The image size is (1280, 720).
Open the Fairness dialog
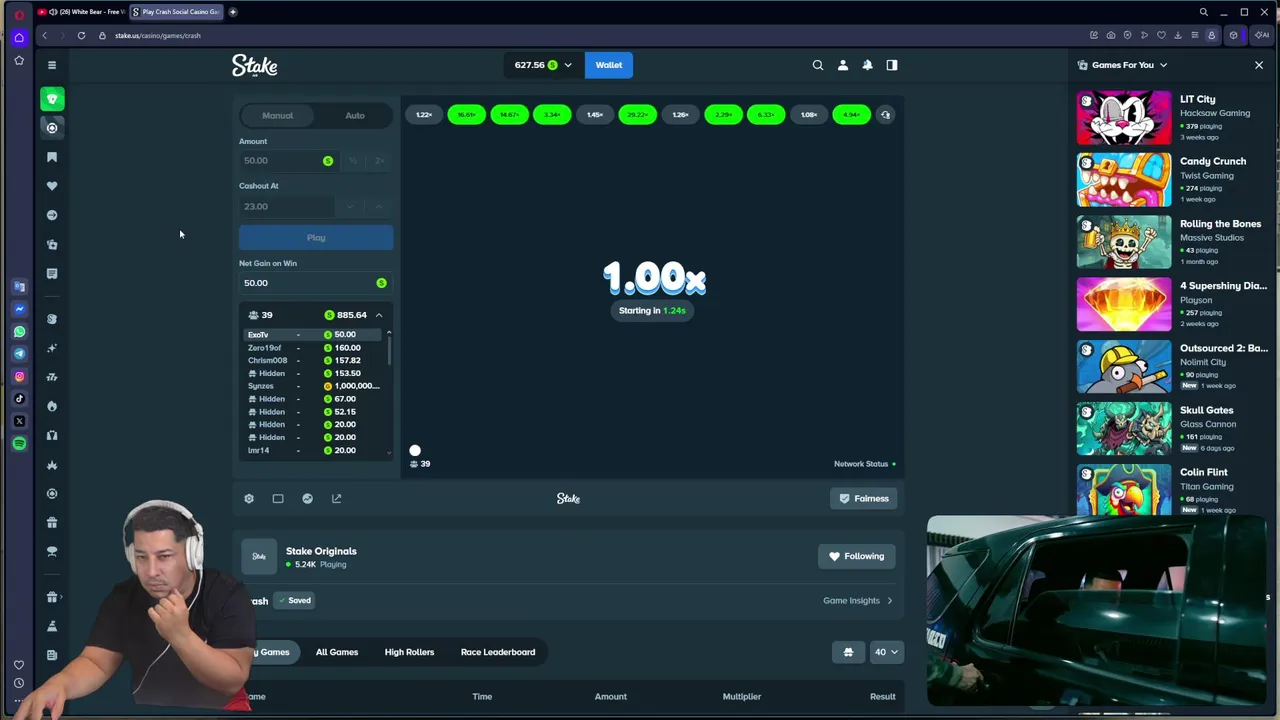coord(863,498)
